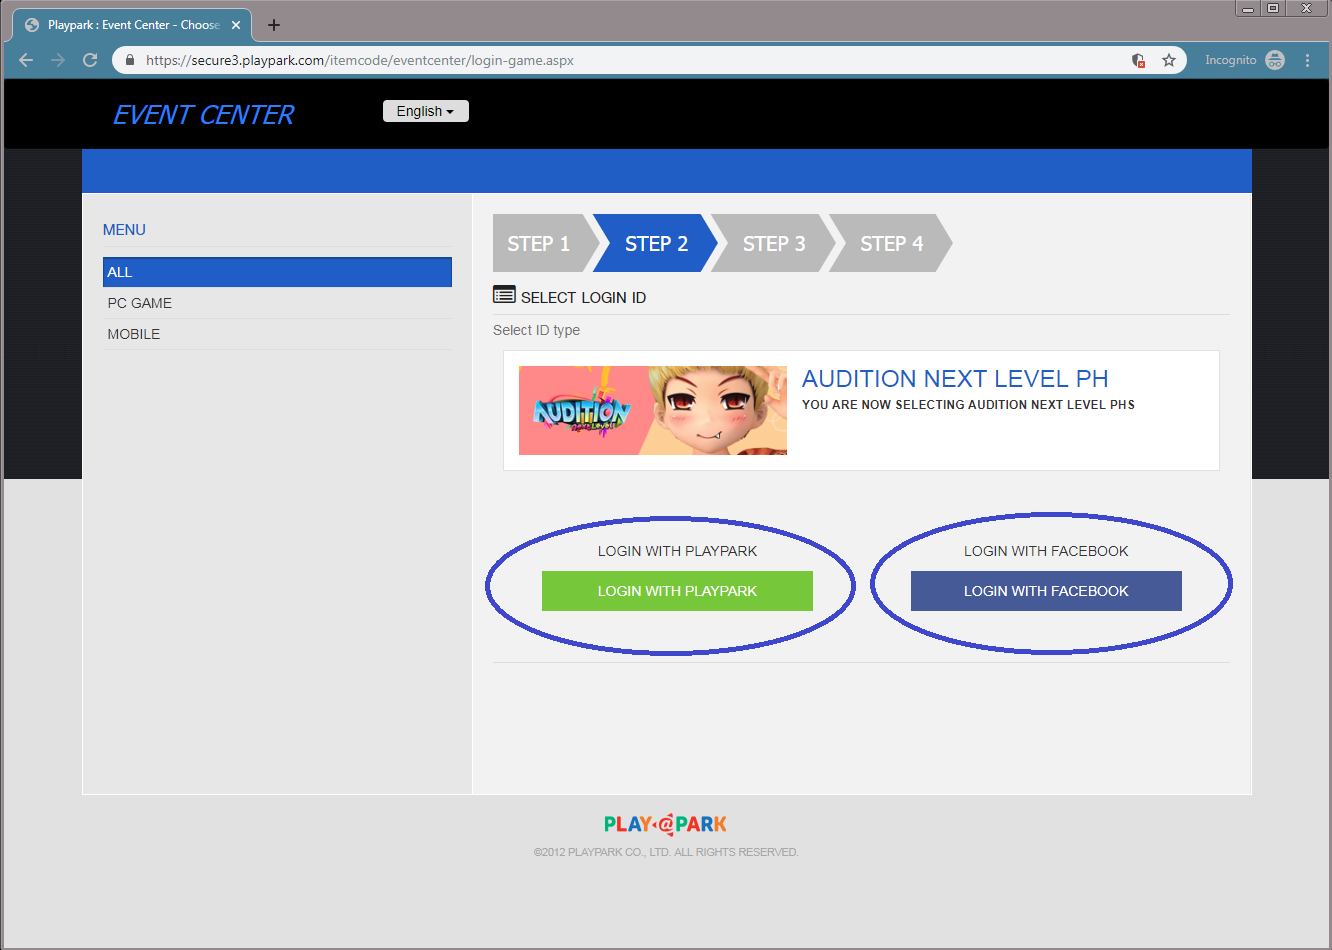The height and width of the screenshot is (950, 1332).
Task: Click the blocked cookies shield icon
Action: tap(1138, 60)
